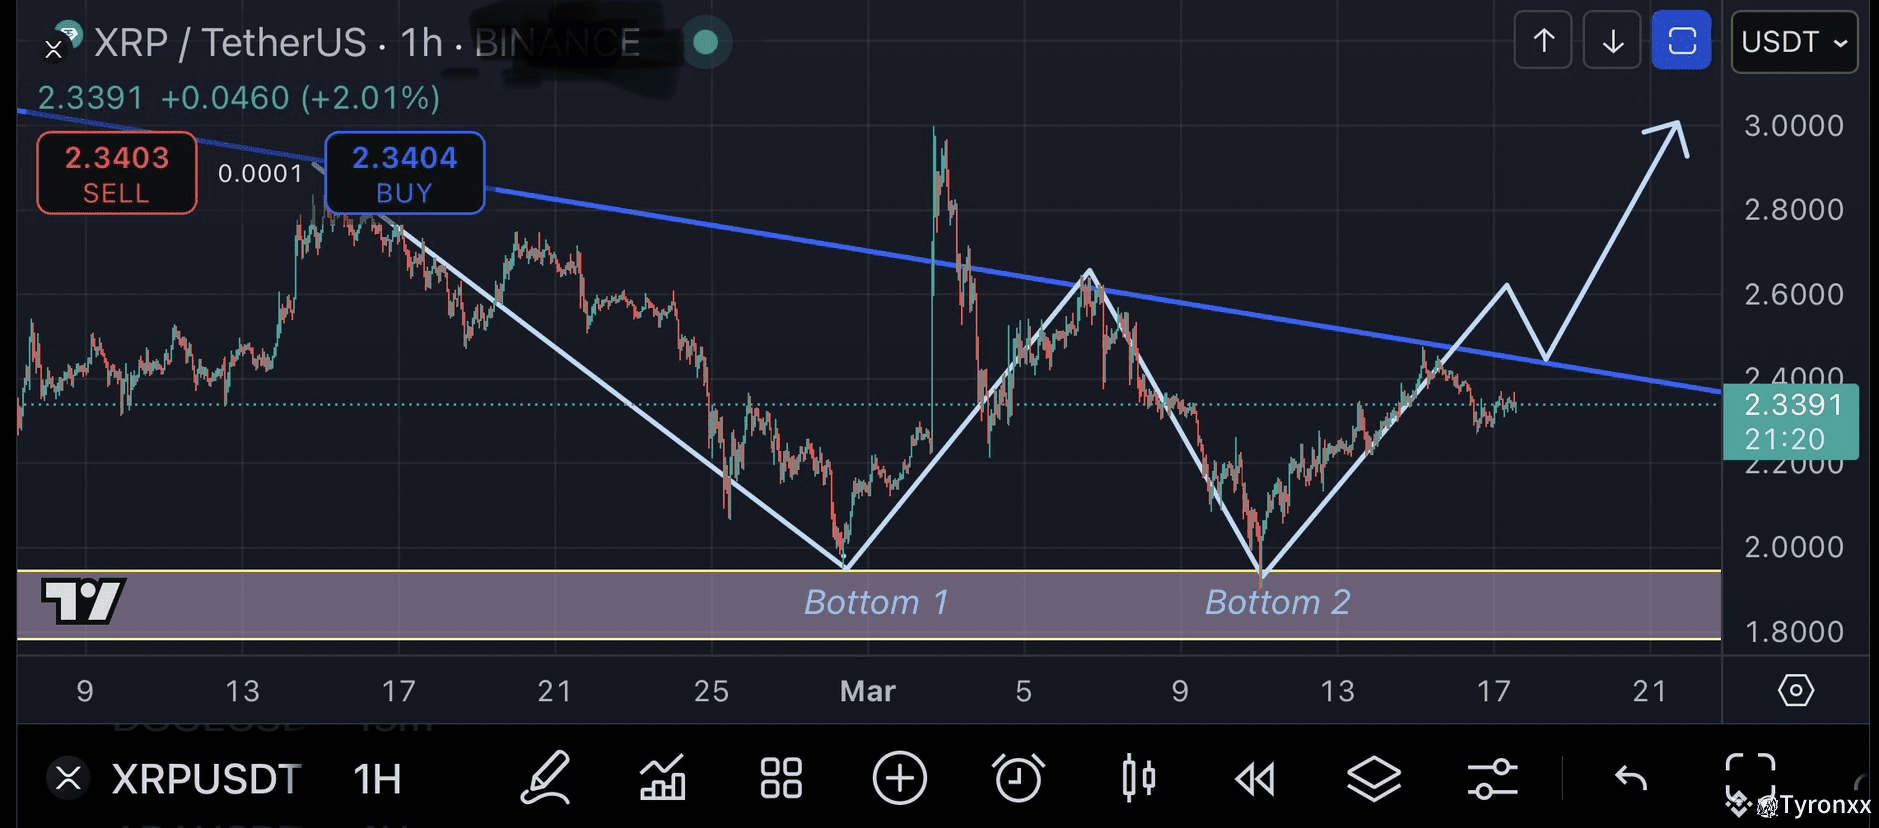Open chart settings sliders icon
The image size is (1879, 828).
[x=1492, y=778]
